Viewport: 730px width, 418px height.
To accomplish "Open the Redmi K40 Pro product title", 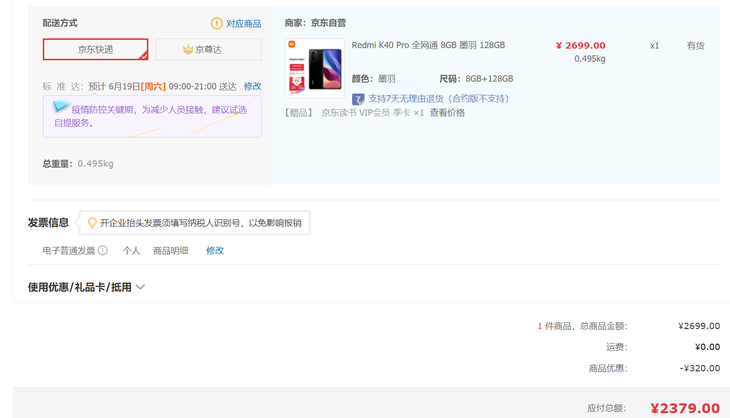I will (x=428, y=46).
